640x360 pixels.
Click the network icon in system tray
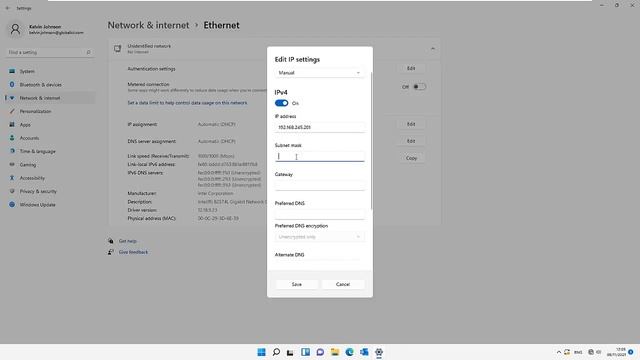591,352
